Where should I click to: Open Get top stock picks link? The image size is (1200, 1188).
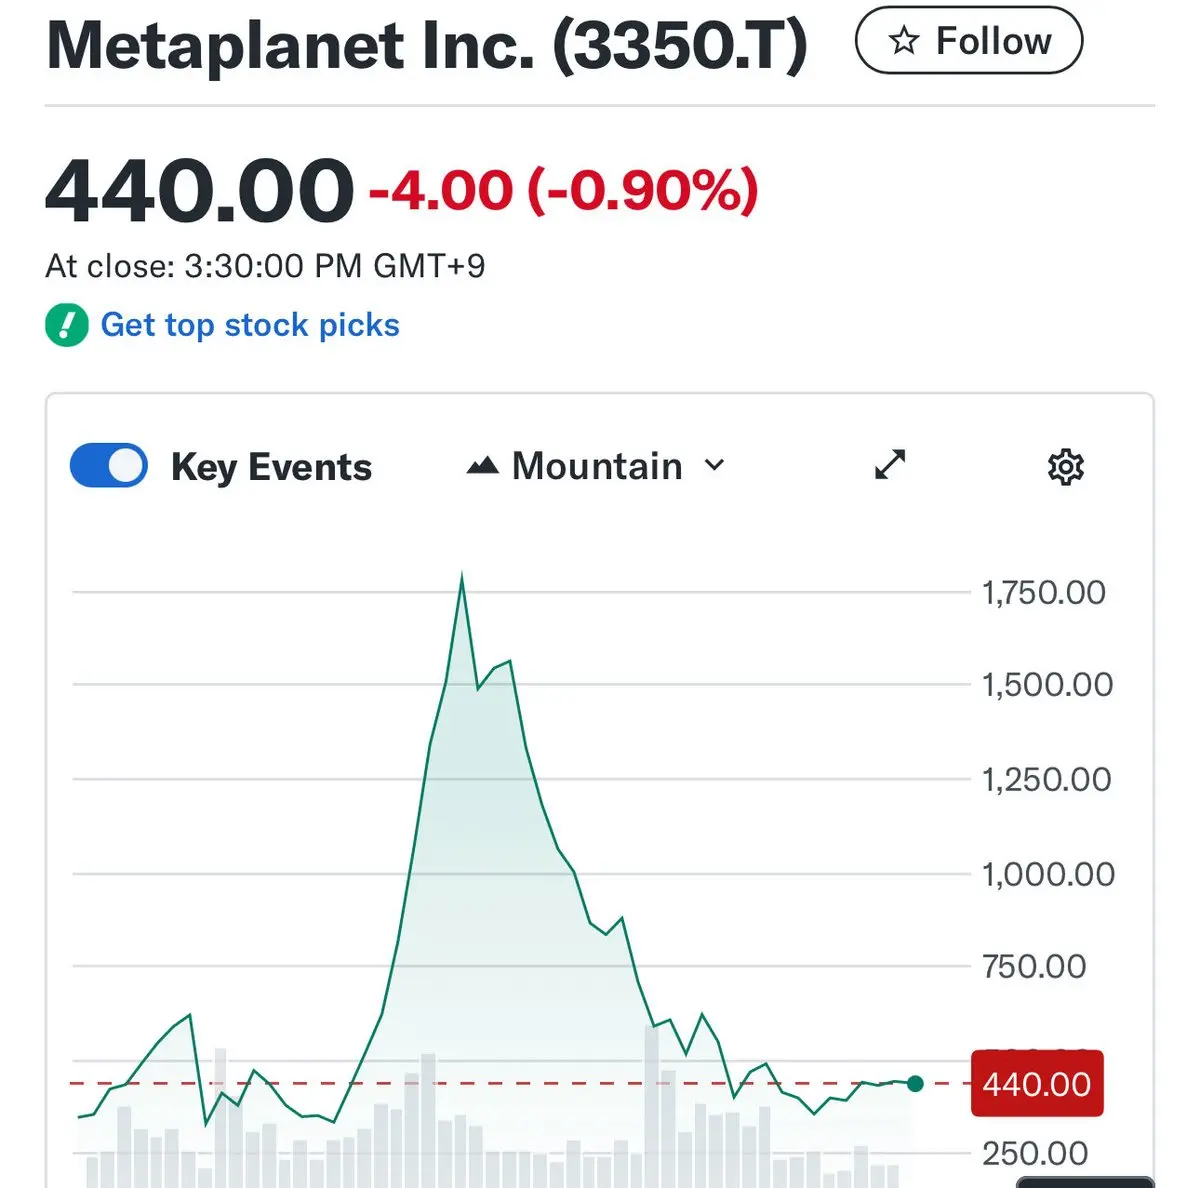pos(250,325)
